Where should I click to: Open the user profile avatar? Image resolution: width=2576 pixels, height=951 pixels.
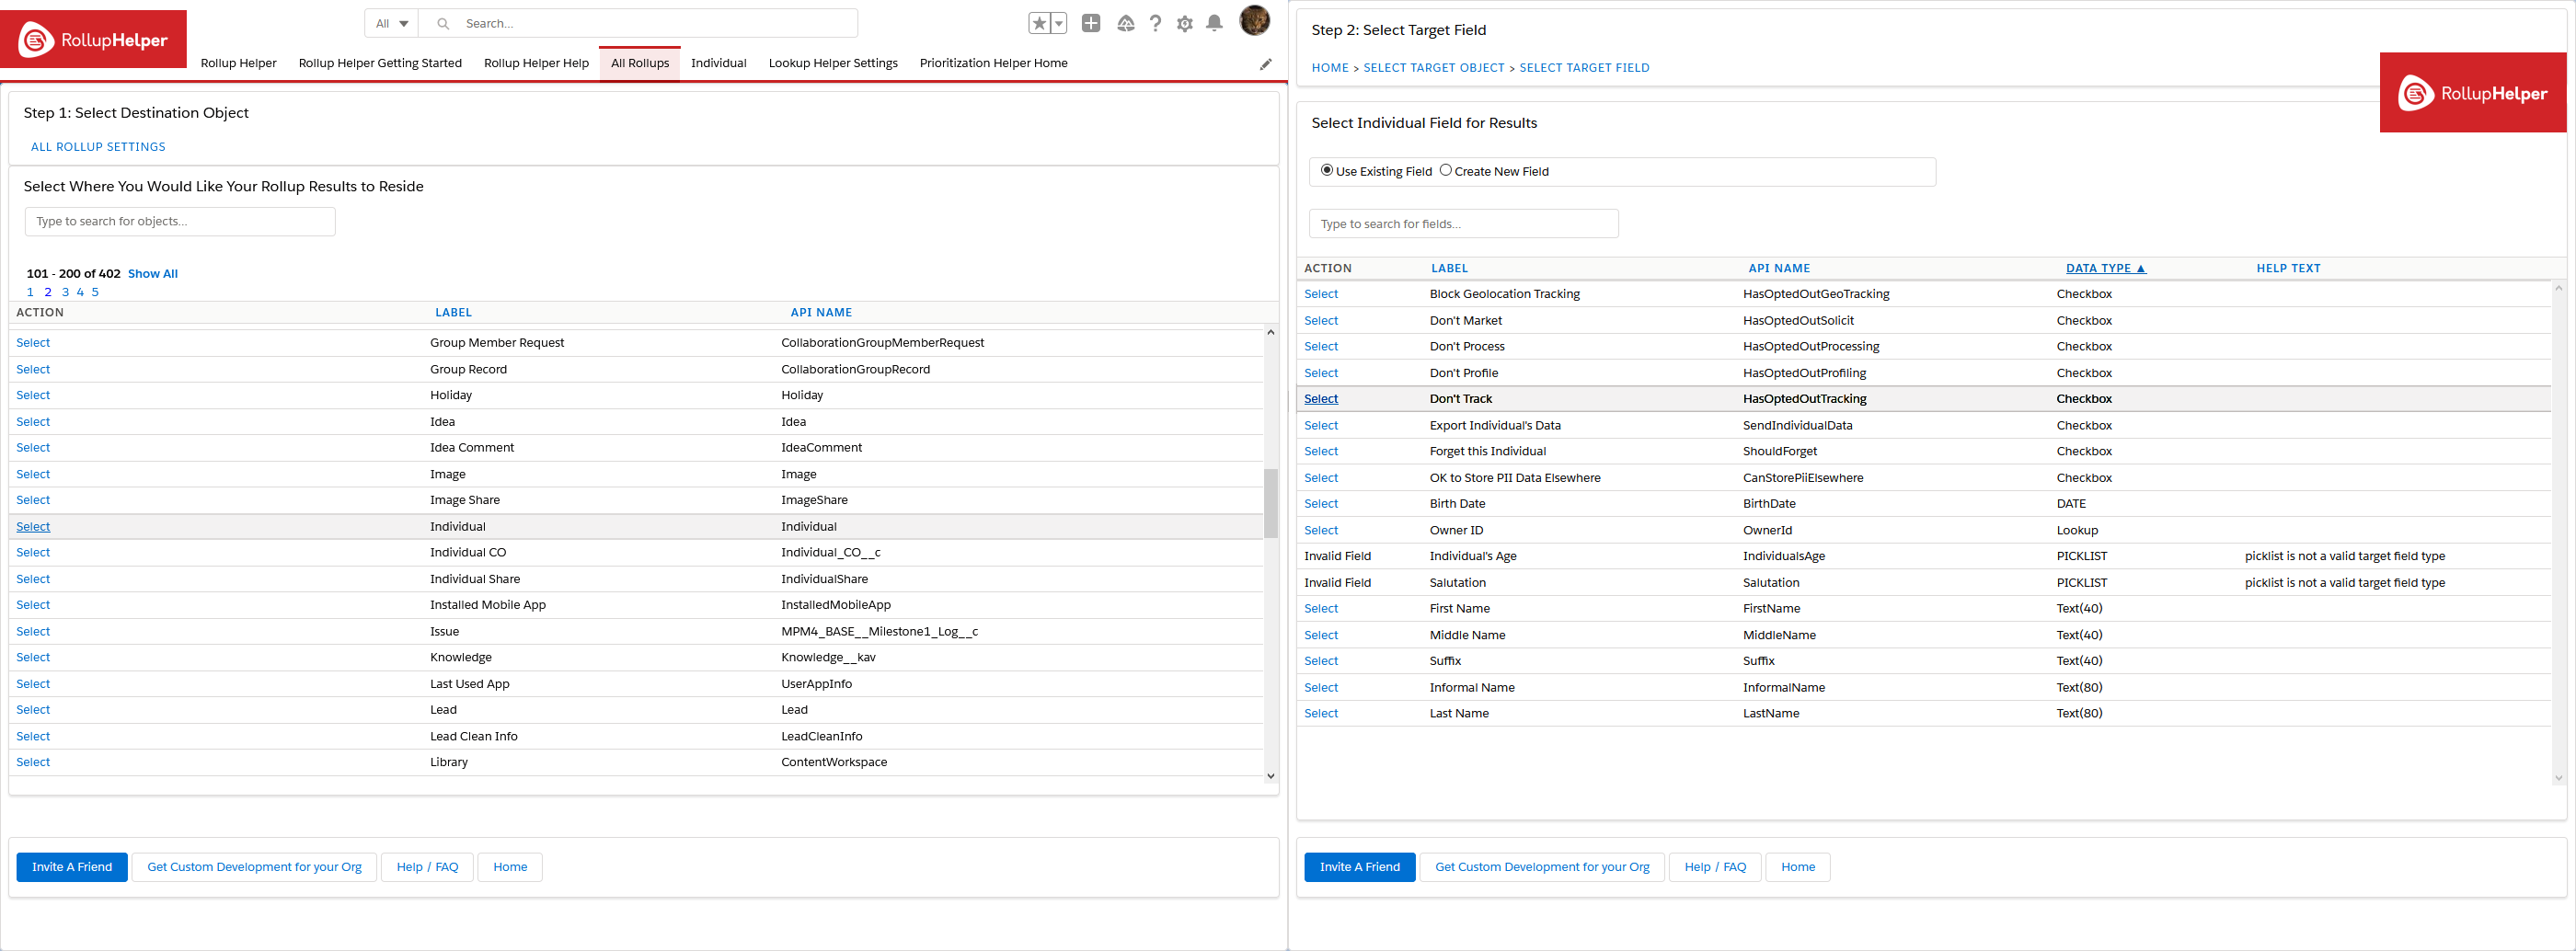pyautogui.click(x=1254, y=20)
